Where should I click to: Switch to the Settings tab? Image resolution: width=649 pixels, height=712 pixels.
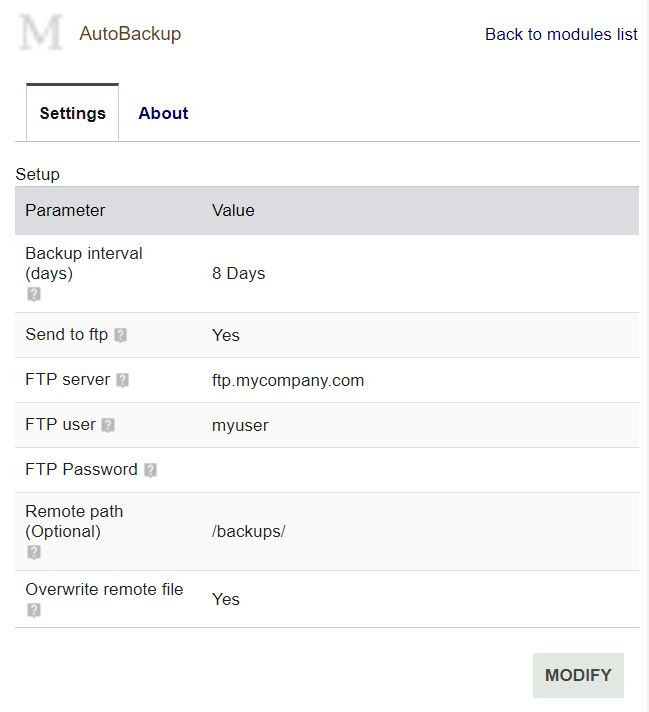coord(72,113)
